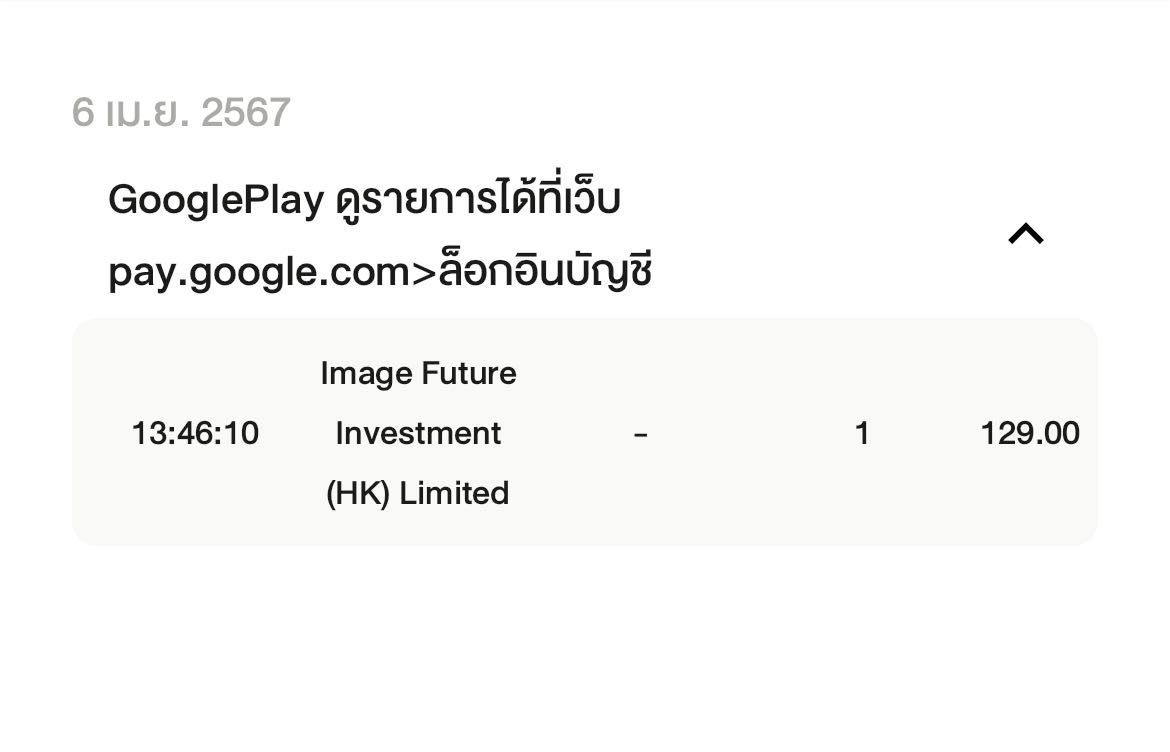
Task: Click the (HK) text in merchant name
Action: 358,493
